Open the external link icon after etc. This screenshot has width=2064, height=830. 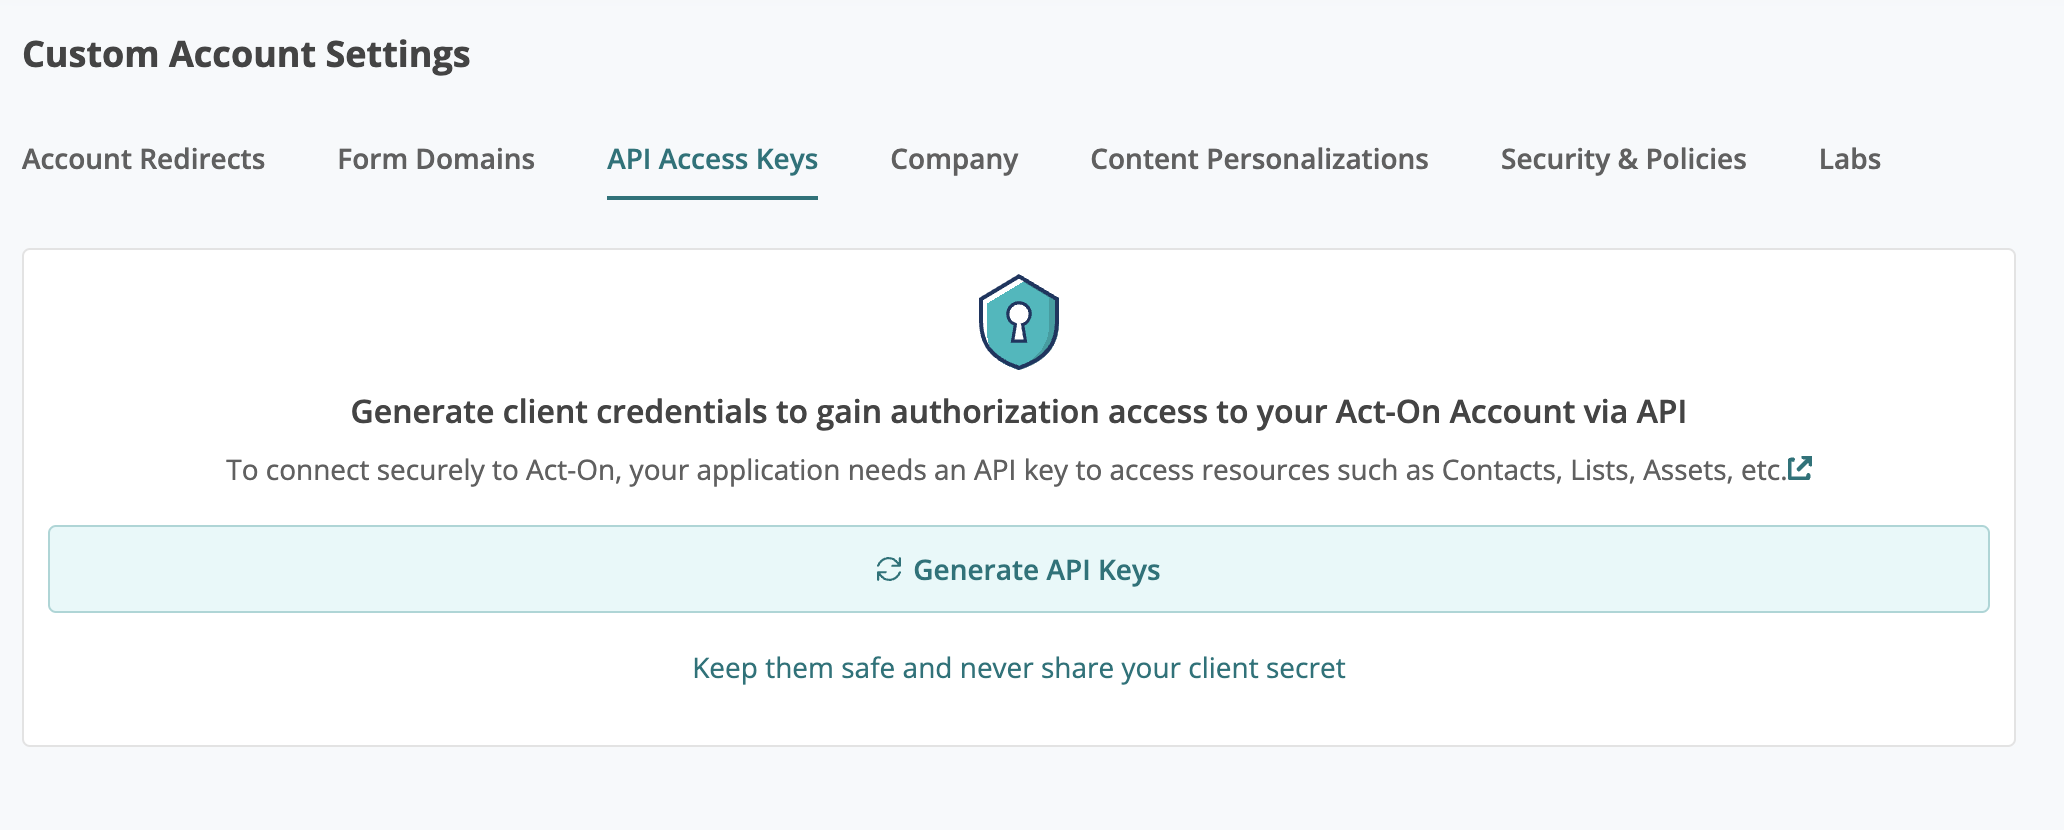coord(1800,468)
